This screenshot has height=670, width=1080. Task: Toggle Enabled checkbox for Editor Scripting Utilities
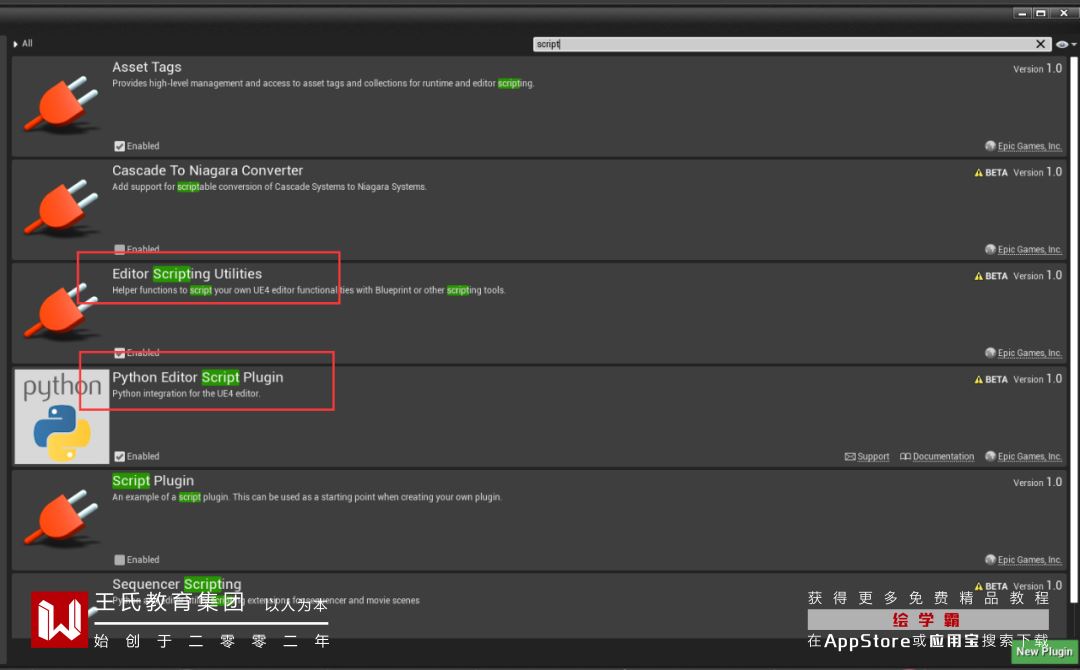pos(119,353)
